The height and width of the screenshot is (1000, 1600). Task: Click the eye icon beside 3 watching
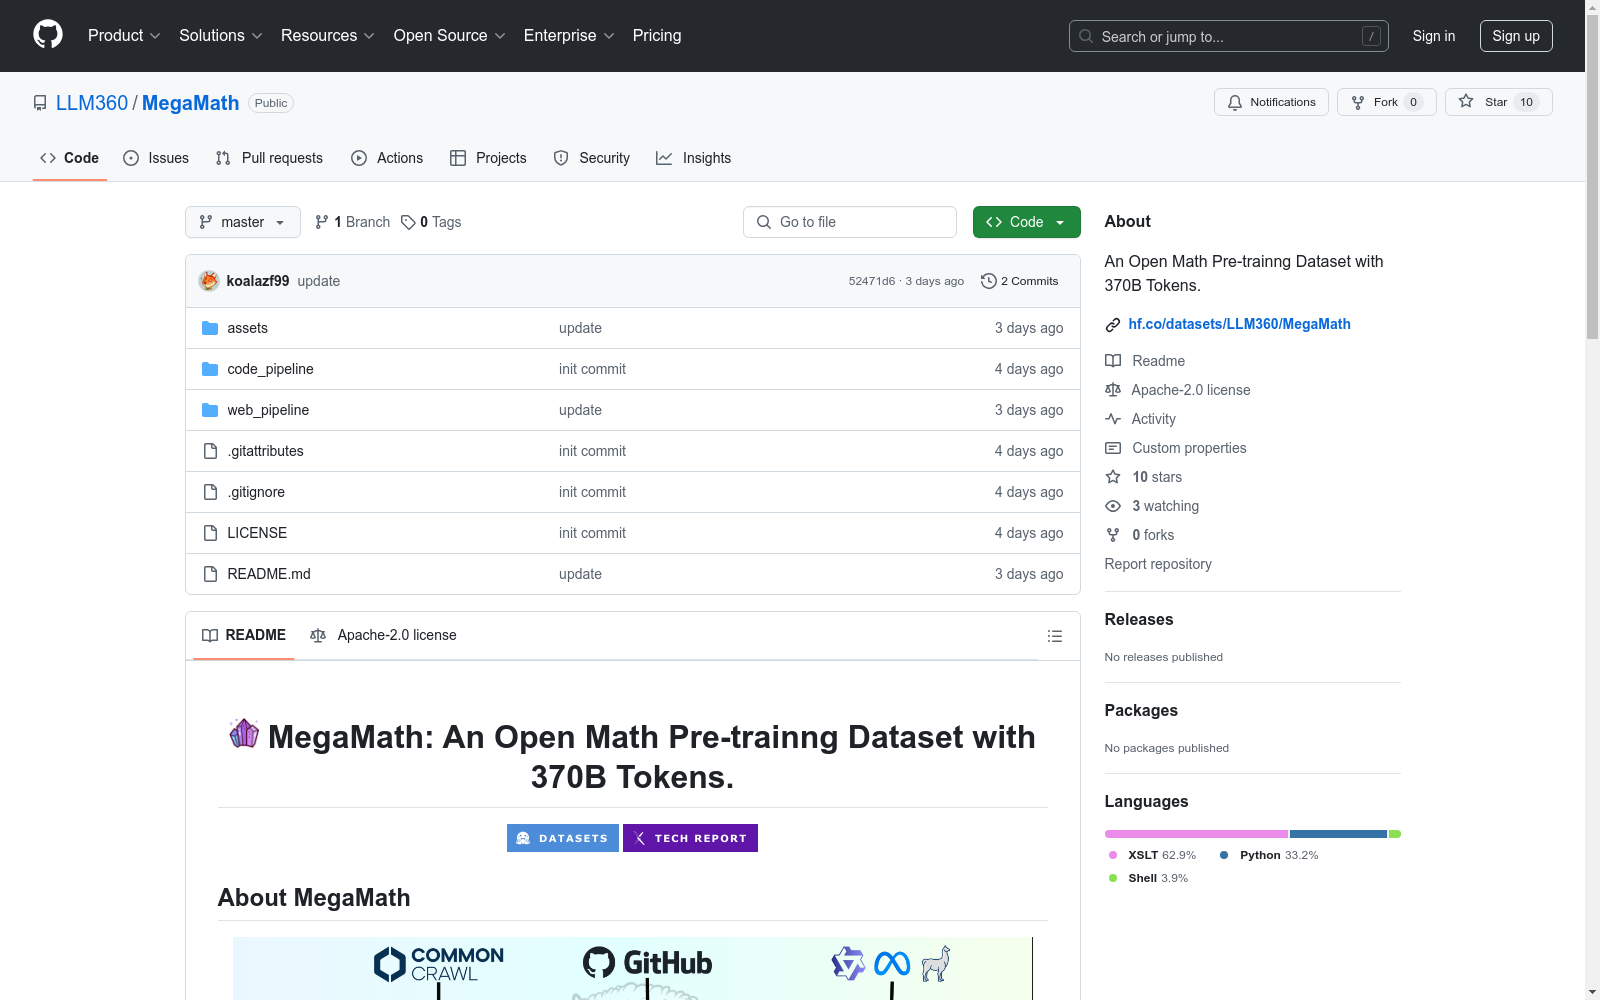click(1113, 506)
